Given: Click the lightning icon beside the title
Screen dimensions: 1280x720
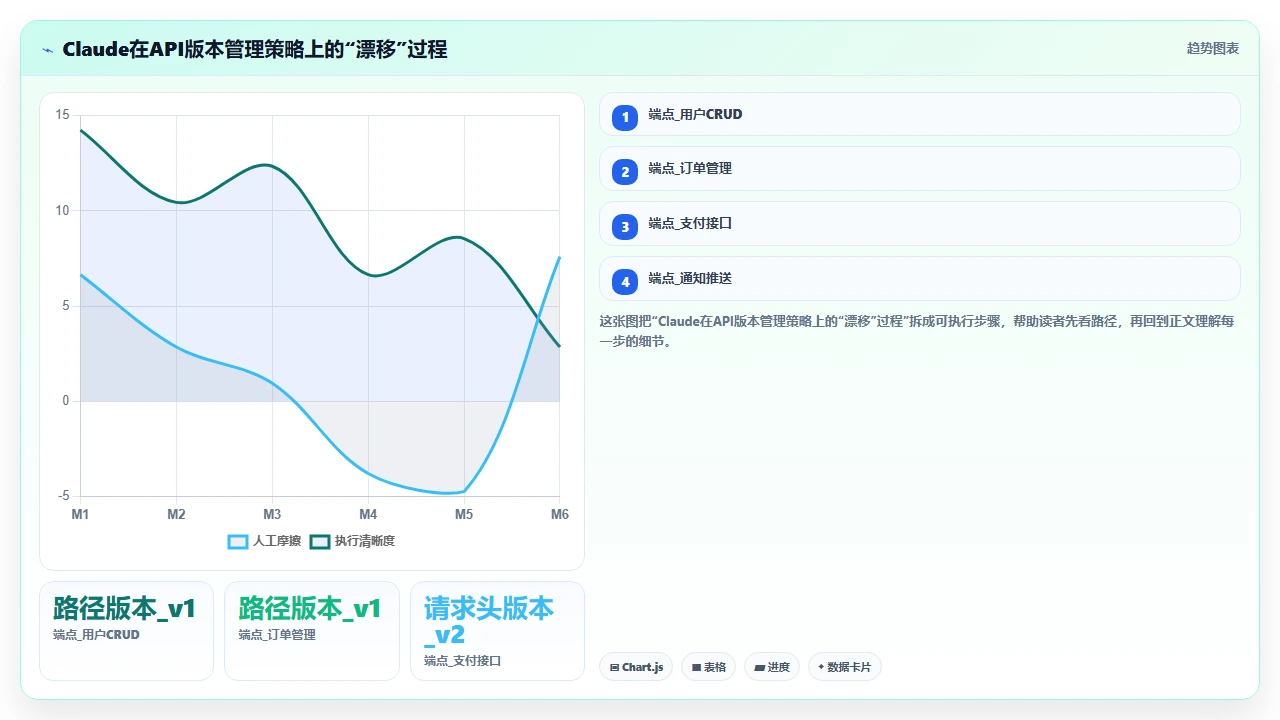Looking at the screenshot, I should coord(48,49).
